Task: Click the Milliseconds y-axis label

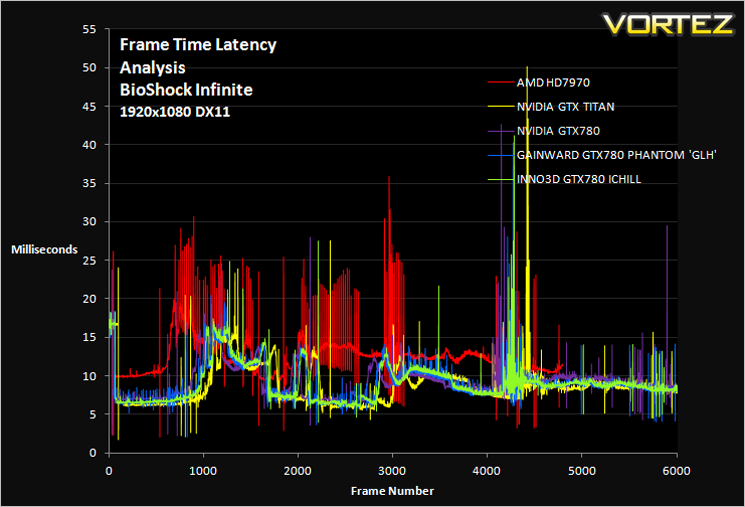Action: coord(44,250)
